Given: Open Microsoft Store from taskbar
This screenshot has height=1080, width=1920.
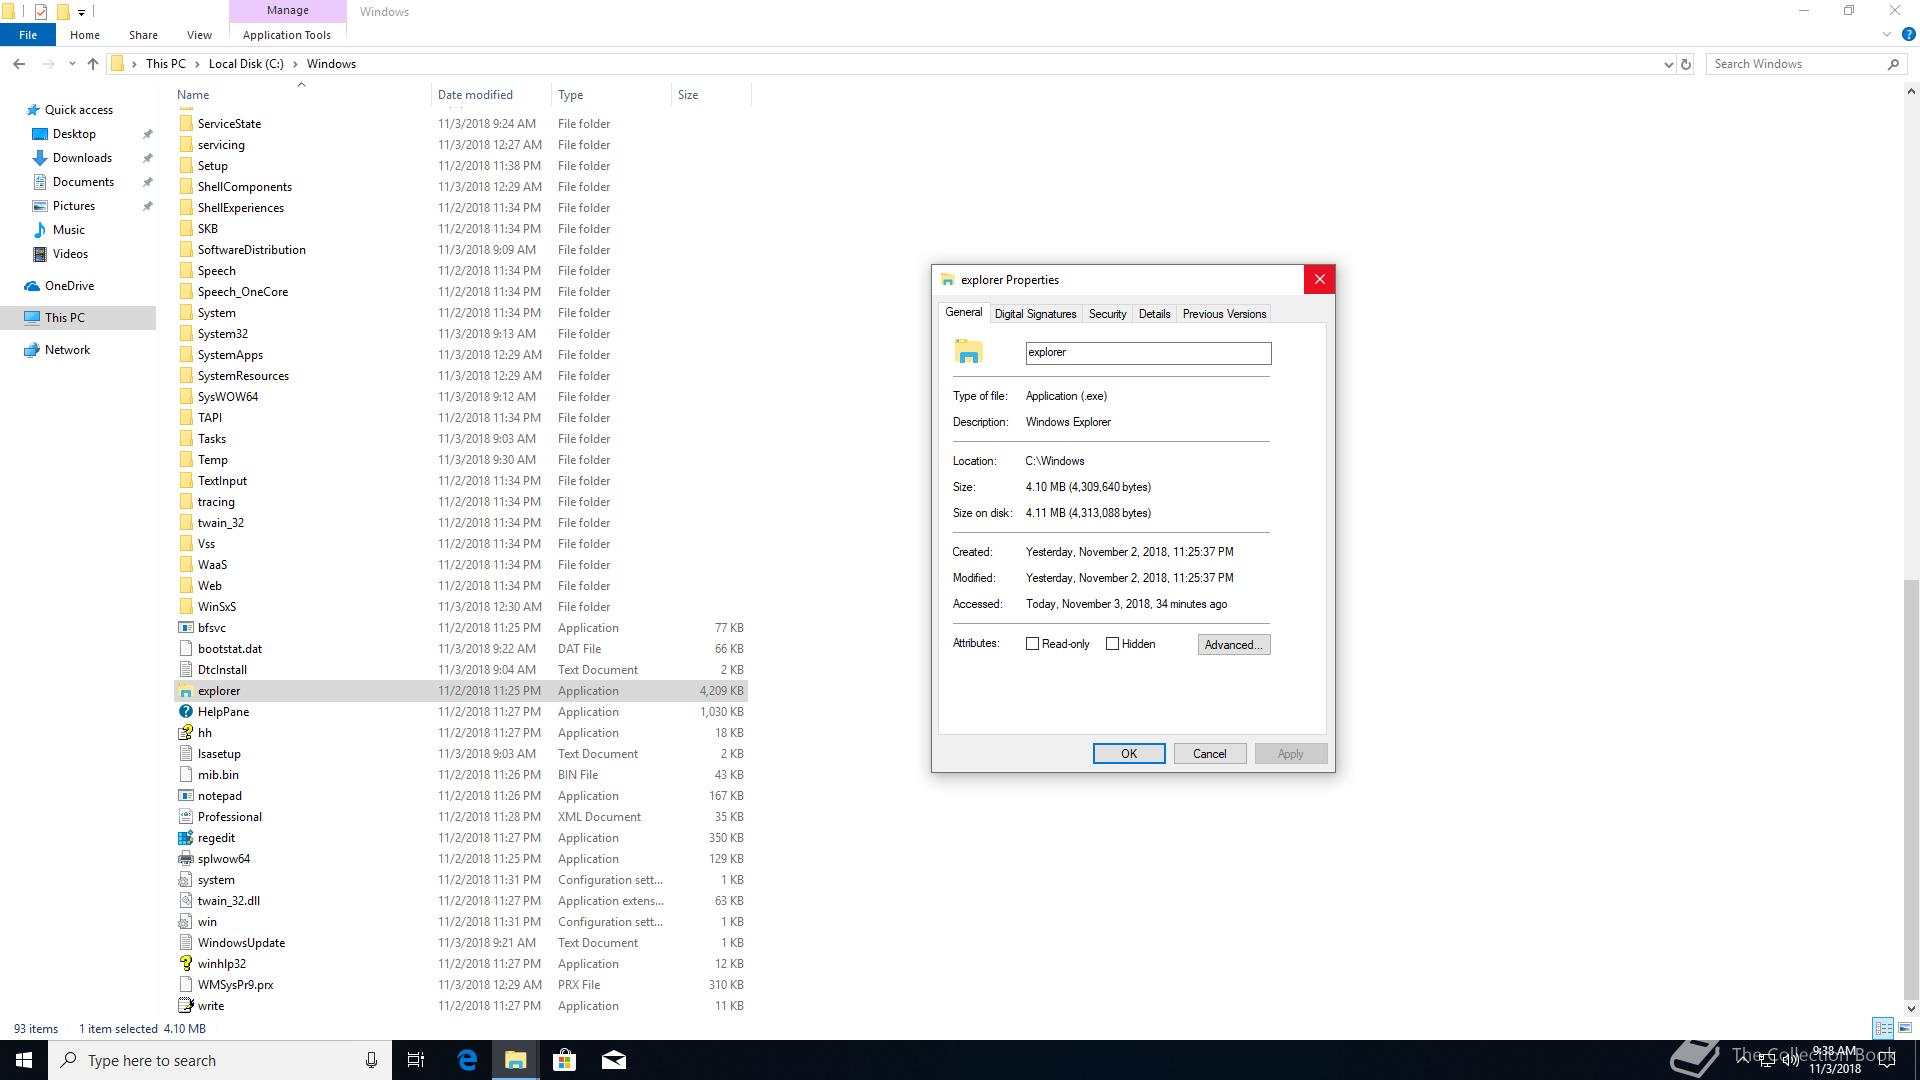Looking at the screenshot, I should click(564, 1060).
